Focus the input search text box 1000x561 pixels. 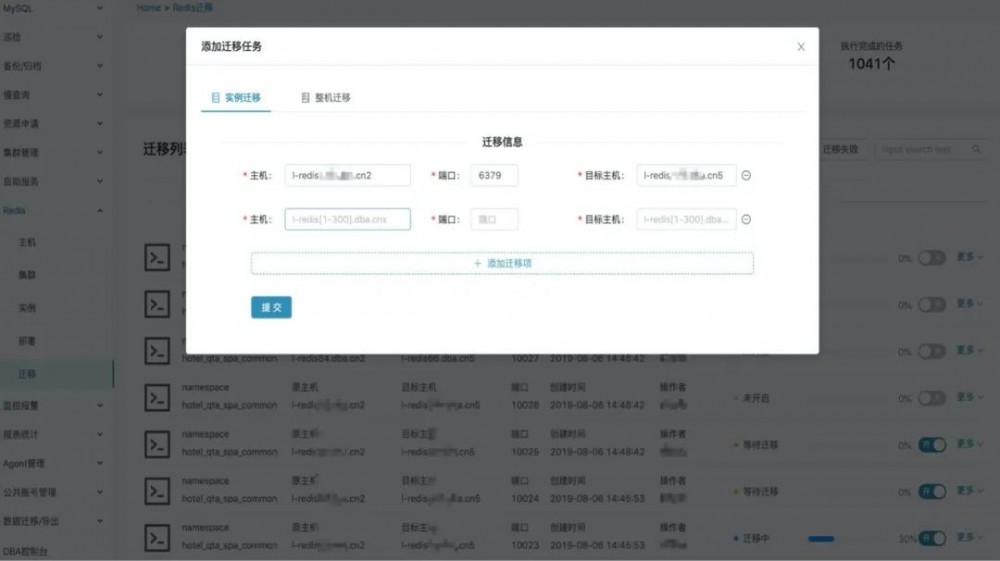(x=922, y=149)
